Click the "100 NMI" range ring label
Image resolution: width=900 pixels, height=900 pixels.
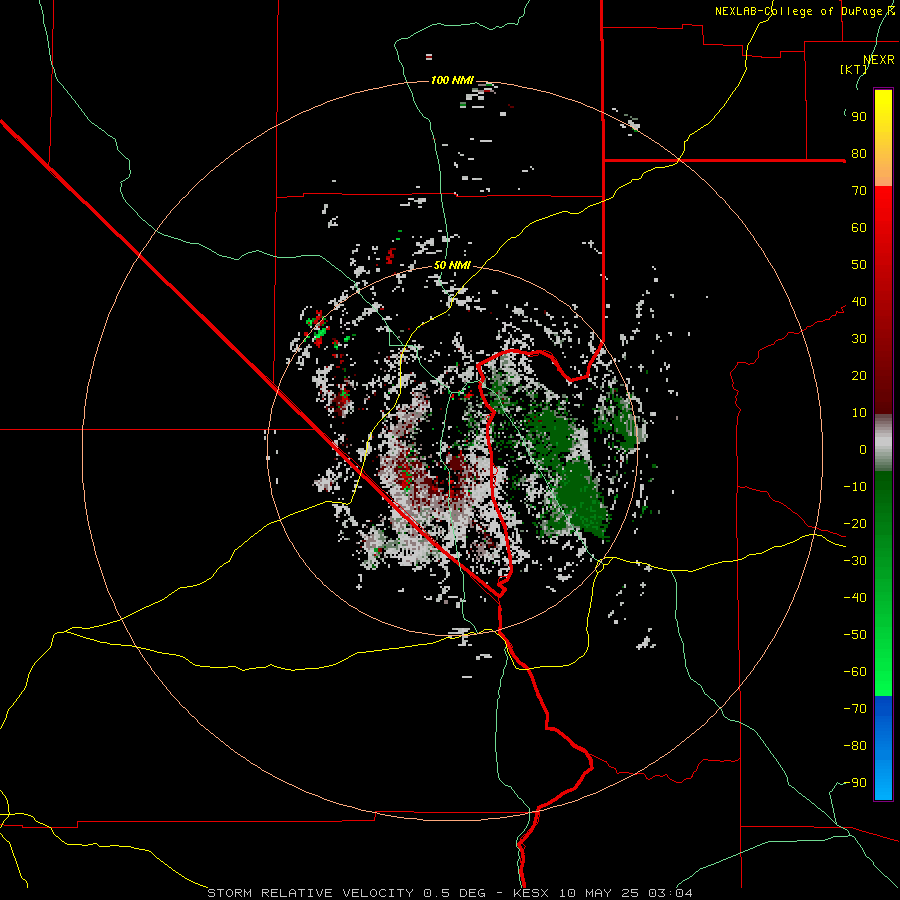pos(452,80)
